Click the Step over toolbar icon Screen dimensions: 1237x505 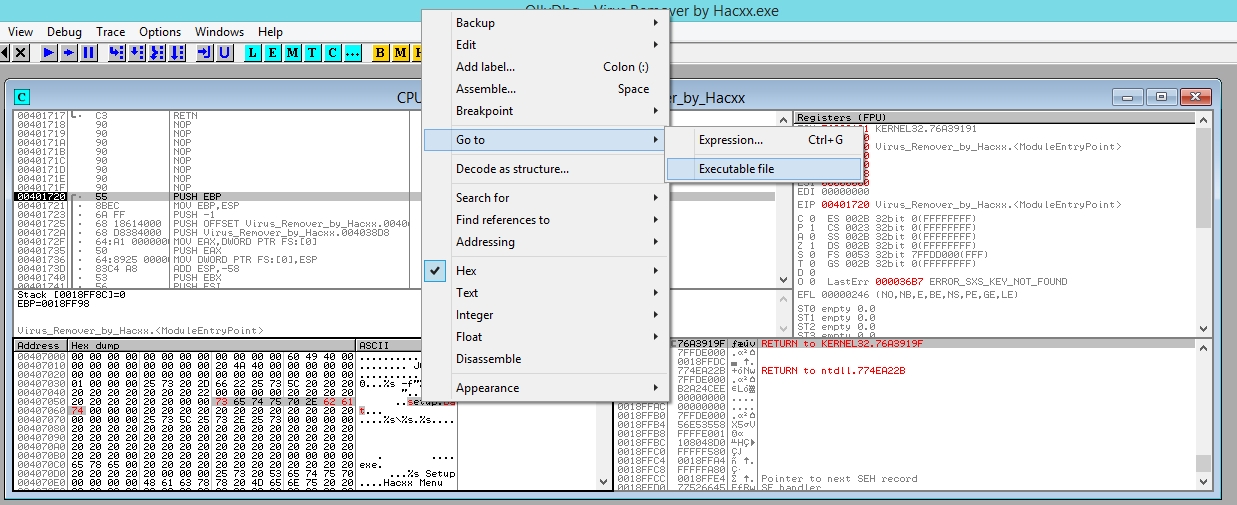(137, 52)
